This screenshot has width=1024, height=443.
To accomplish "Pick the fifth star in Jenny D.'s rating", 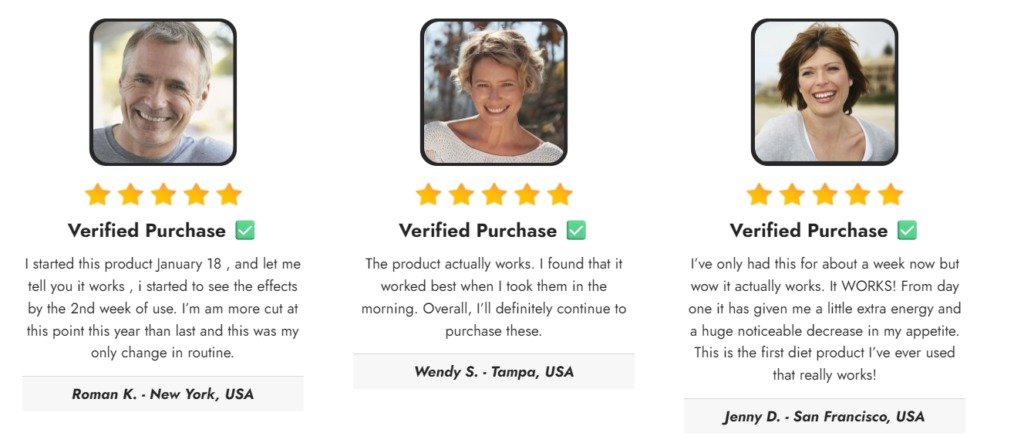I will coord(890,194).
